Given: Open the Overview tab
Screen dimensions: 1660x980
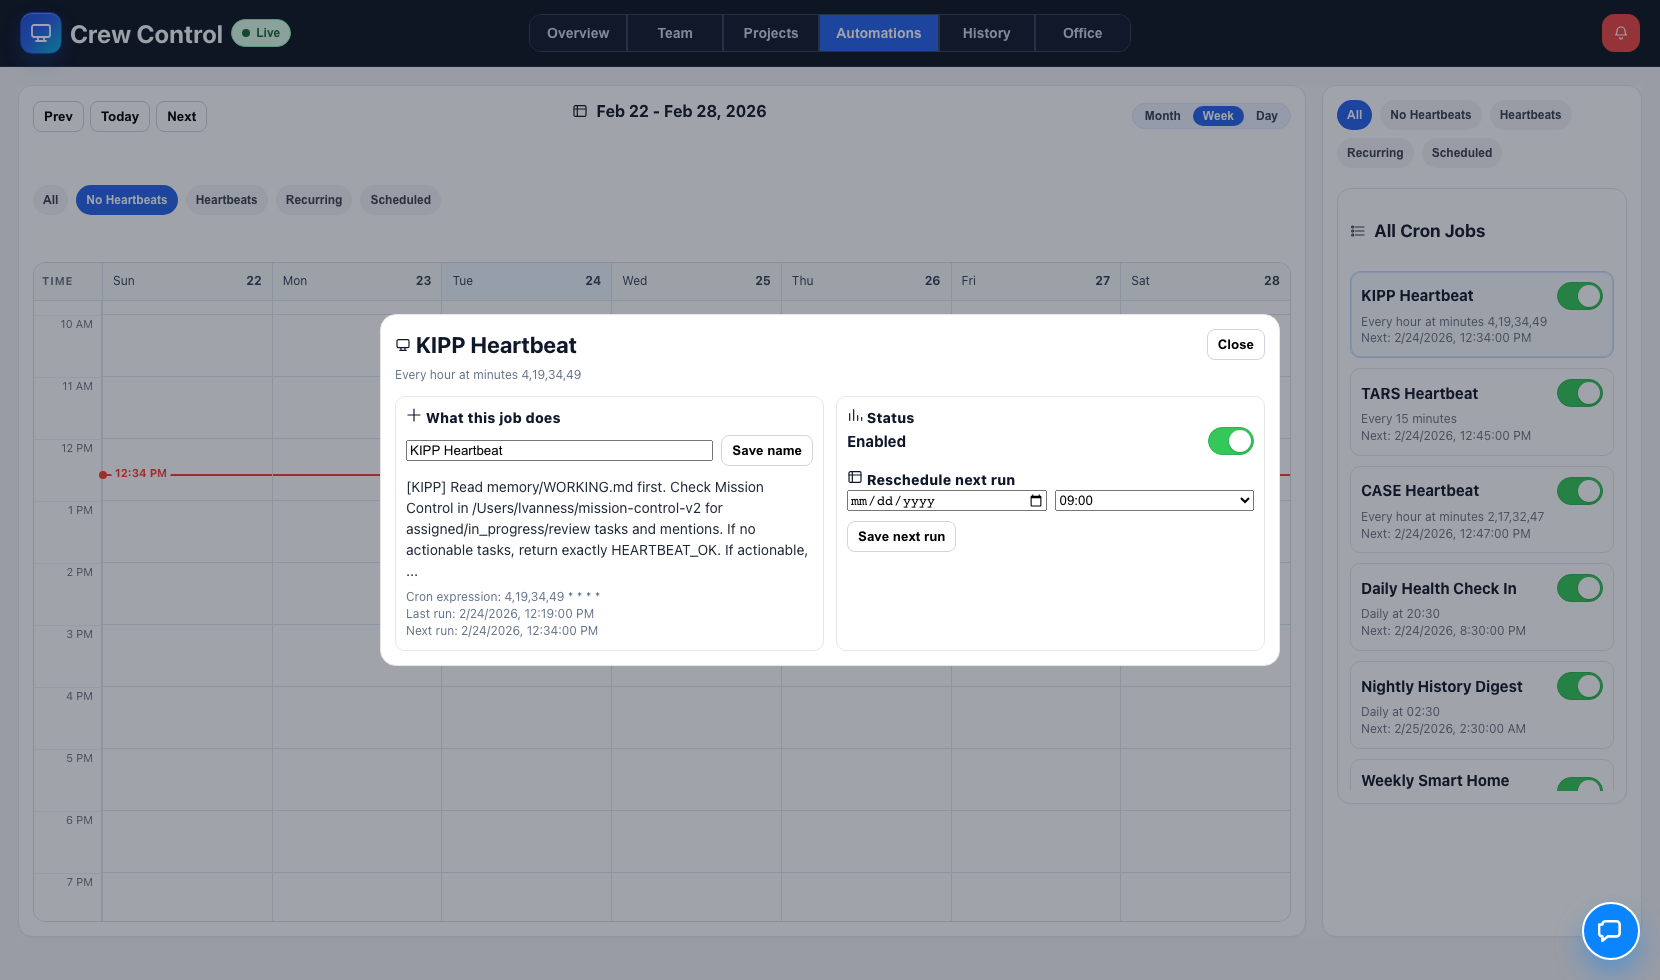Looking at the screenshot, I should click(577, 32).
